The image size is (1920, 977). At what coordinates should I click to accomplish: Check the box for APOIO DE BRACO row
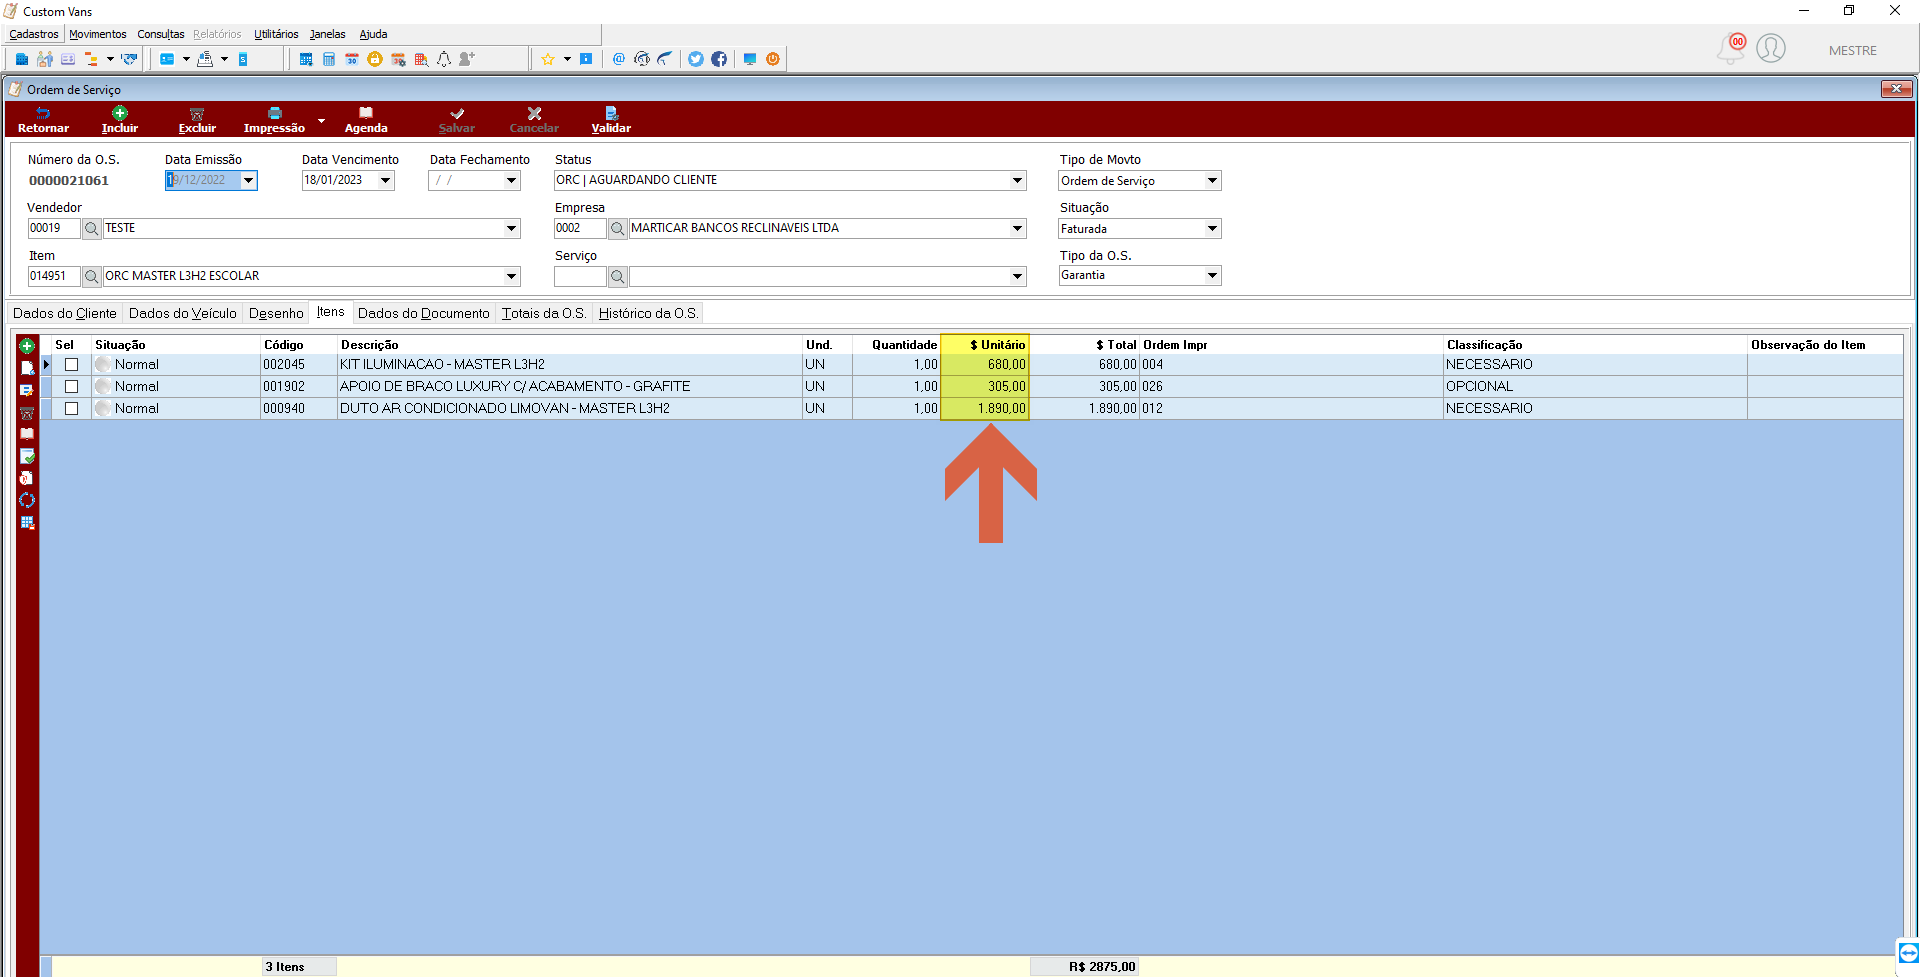click(x=71, y=387)
